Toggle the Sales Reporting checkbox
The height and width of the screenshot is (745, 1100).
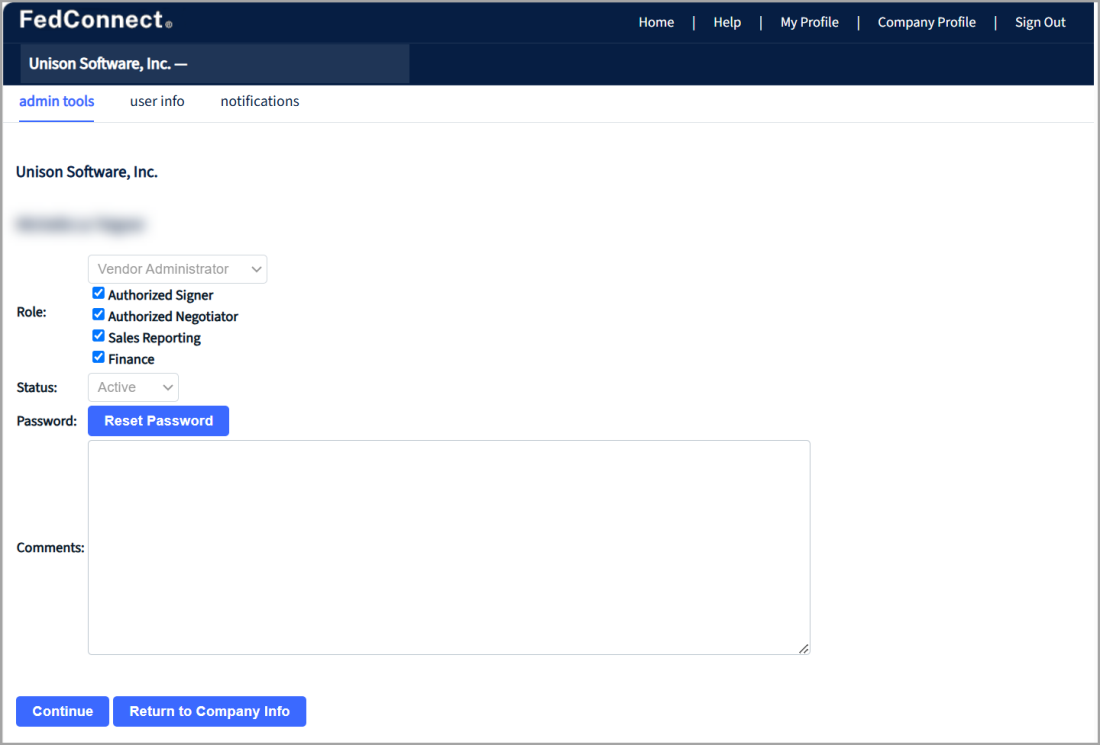(98, 336)
